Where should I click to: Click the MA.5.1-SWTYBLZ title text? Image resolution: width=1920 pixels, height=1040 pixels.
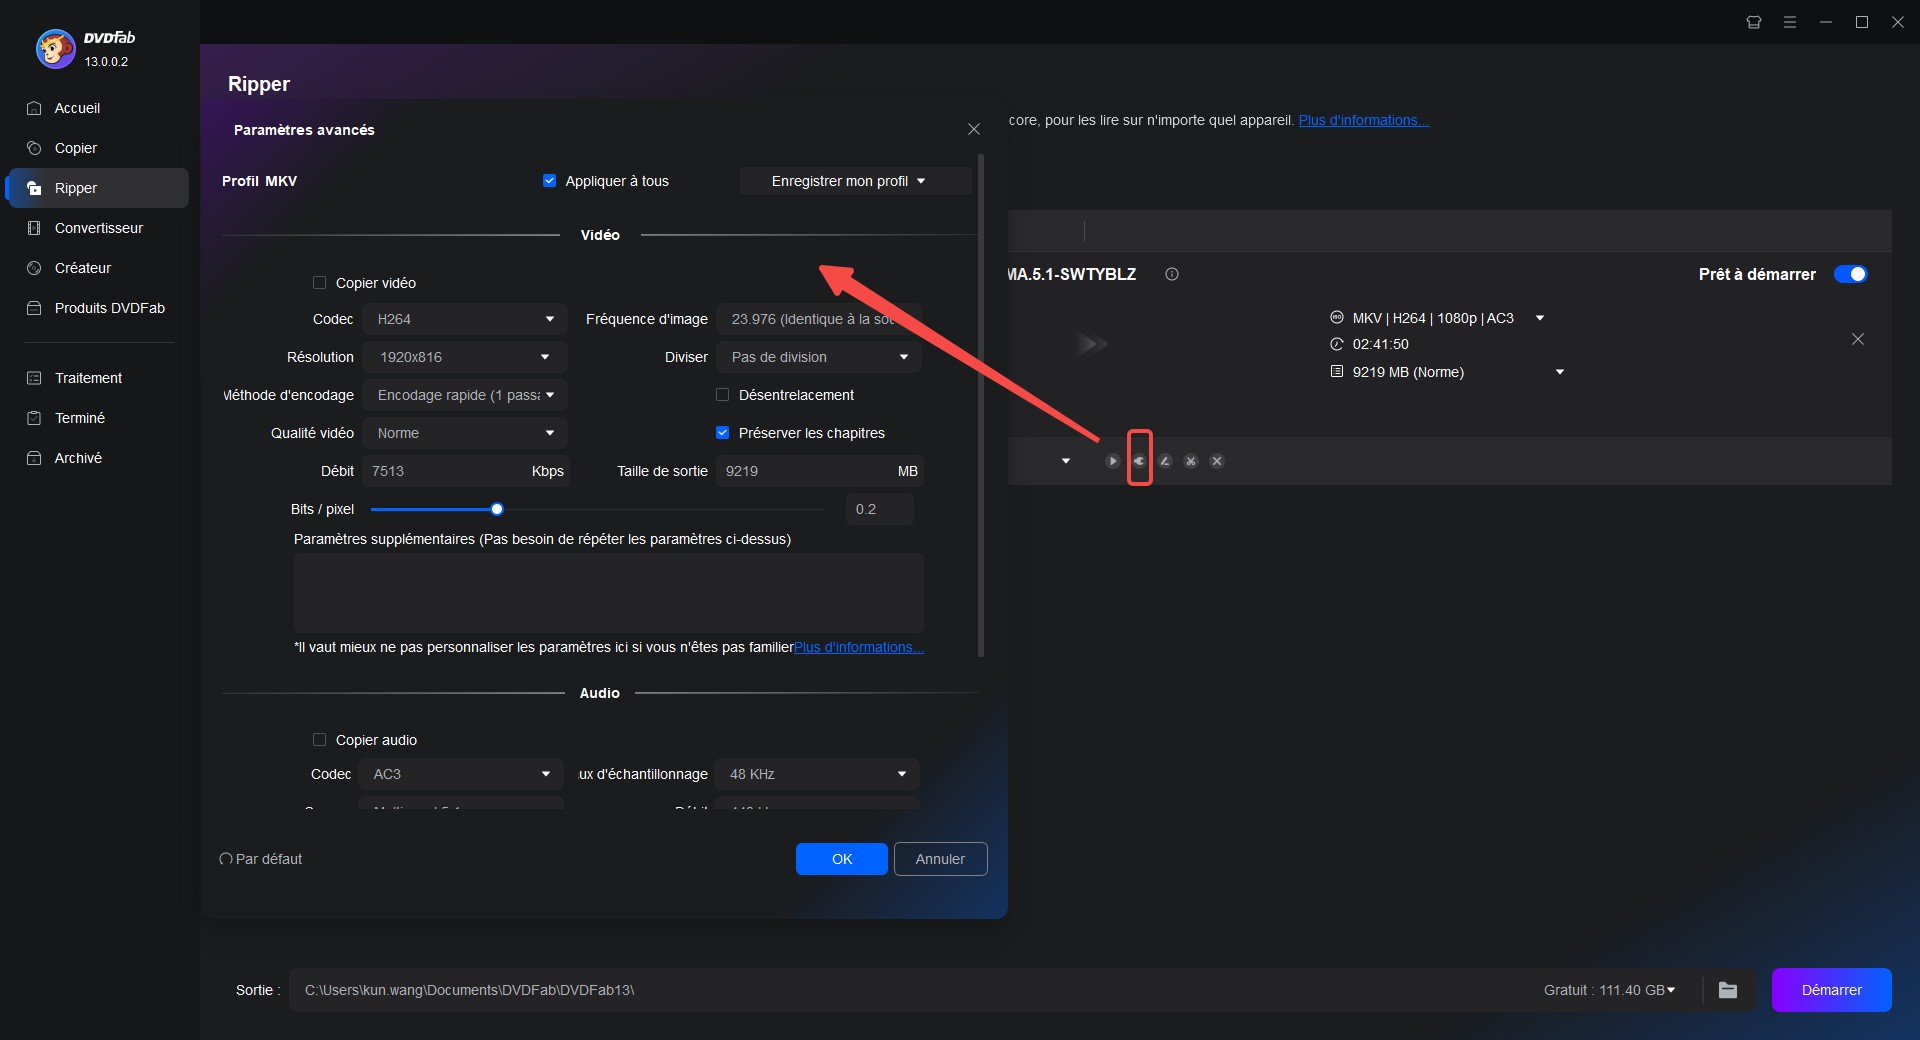[x=1072, y=274]
